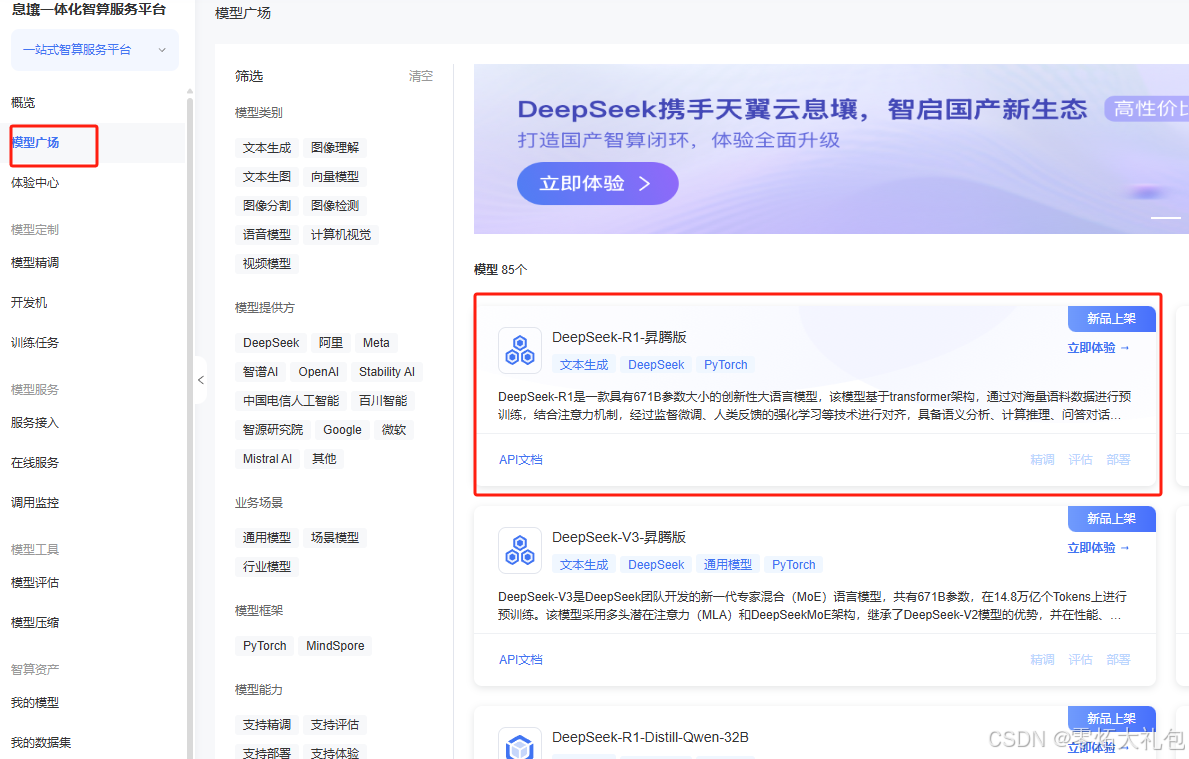The height and width of the screenshot is (759, 1189).
Task: Filter by 图像分割 category
Action: click(267, 205)
